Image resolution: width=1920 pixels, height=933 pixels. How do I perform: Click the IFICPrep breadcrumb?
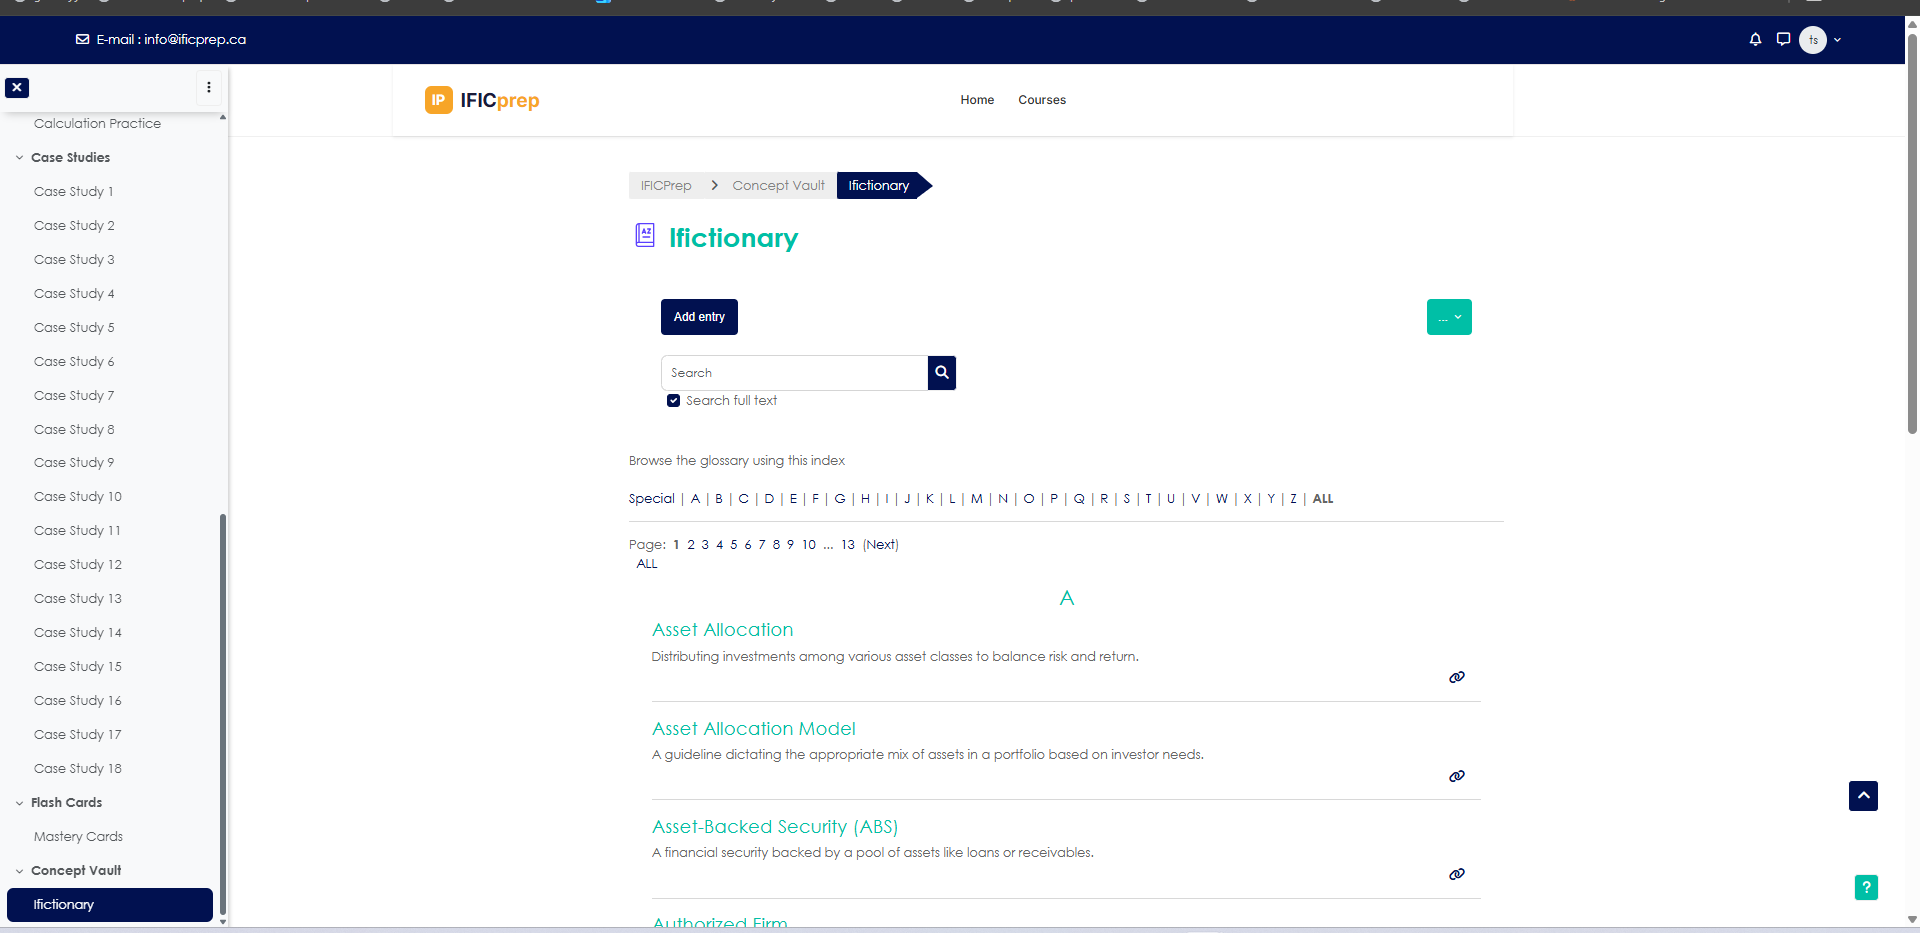pos(666,185)
